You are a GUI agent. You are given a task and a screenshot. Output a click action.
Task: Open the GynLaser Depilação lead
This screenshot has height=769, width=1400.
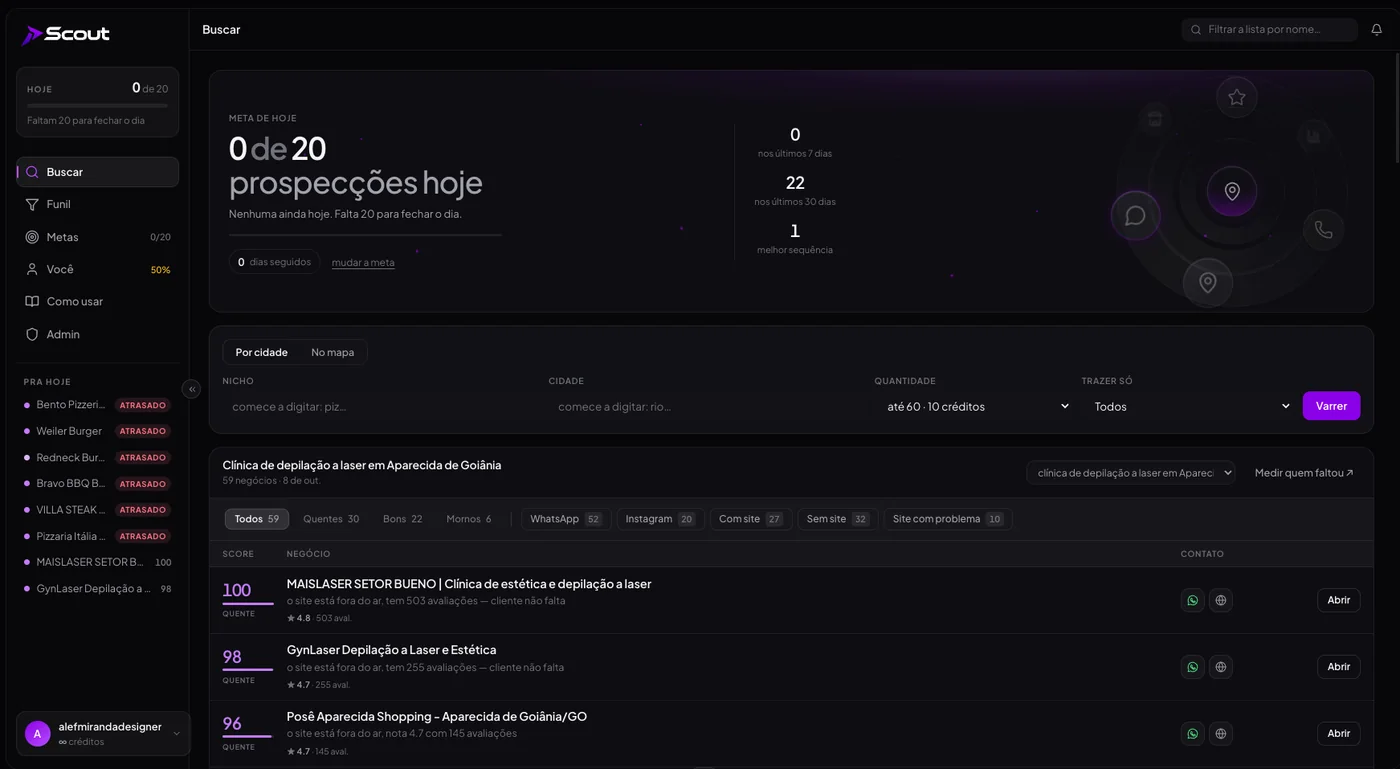tap(1338, 667)
